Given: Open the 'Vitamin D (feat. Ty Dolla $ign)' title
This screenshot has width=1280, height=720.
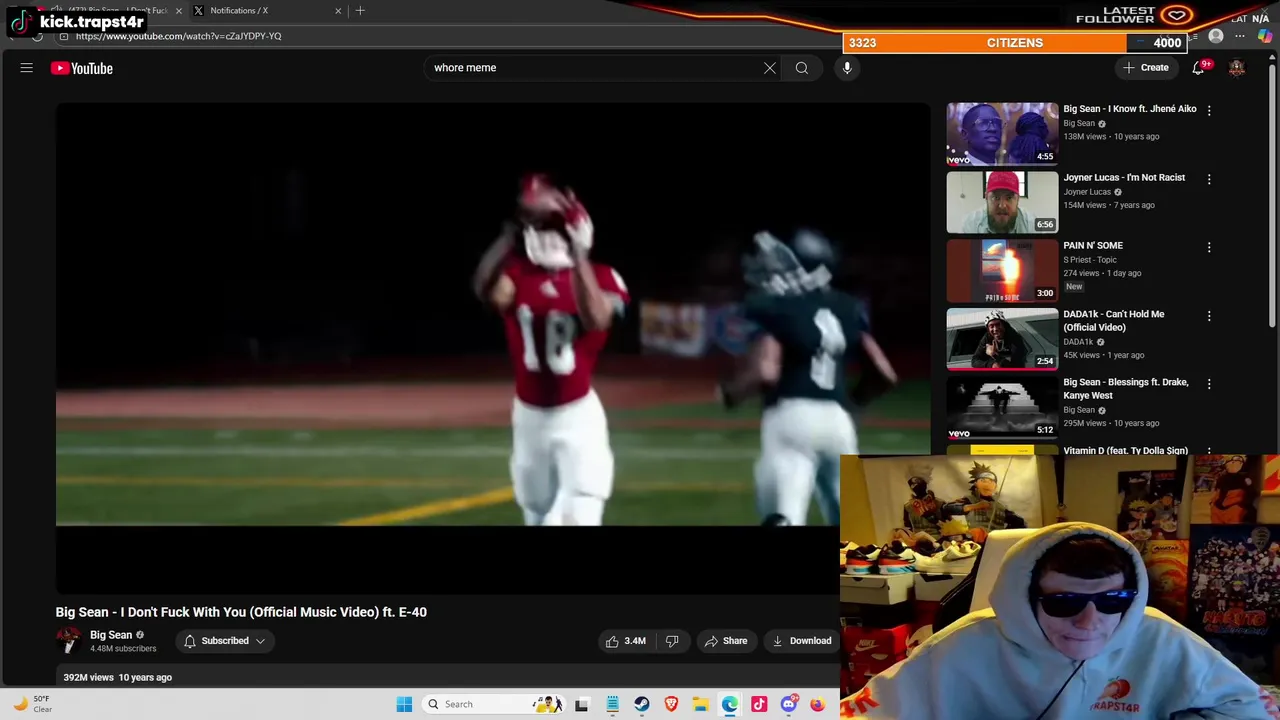Looking at the screenshot, I should pyautogui.click(x=1125, y=450).
